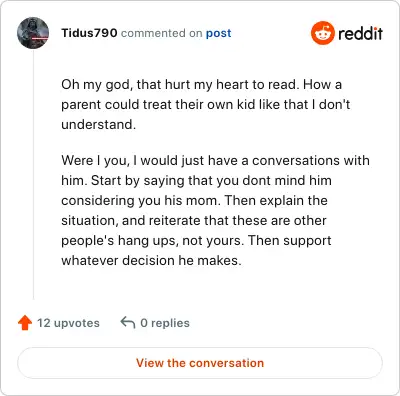400x396 pixels.
Task: Click the line beginning "parent could treat"
Action: (206, 104)
